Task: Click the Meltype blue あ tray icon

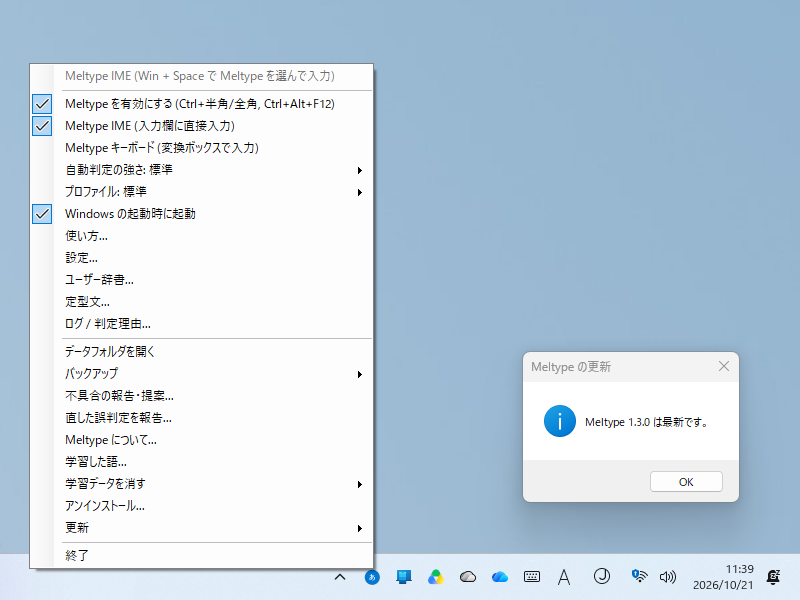Action: [x=372, y=577]
